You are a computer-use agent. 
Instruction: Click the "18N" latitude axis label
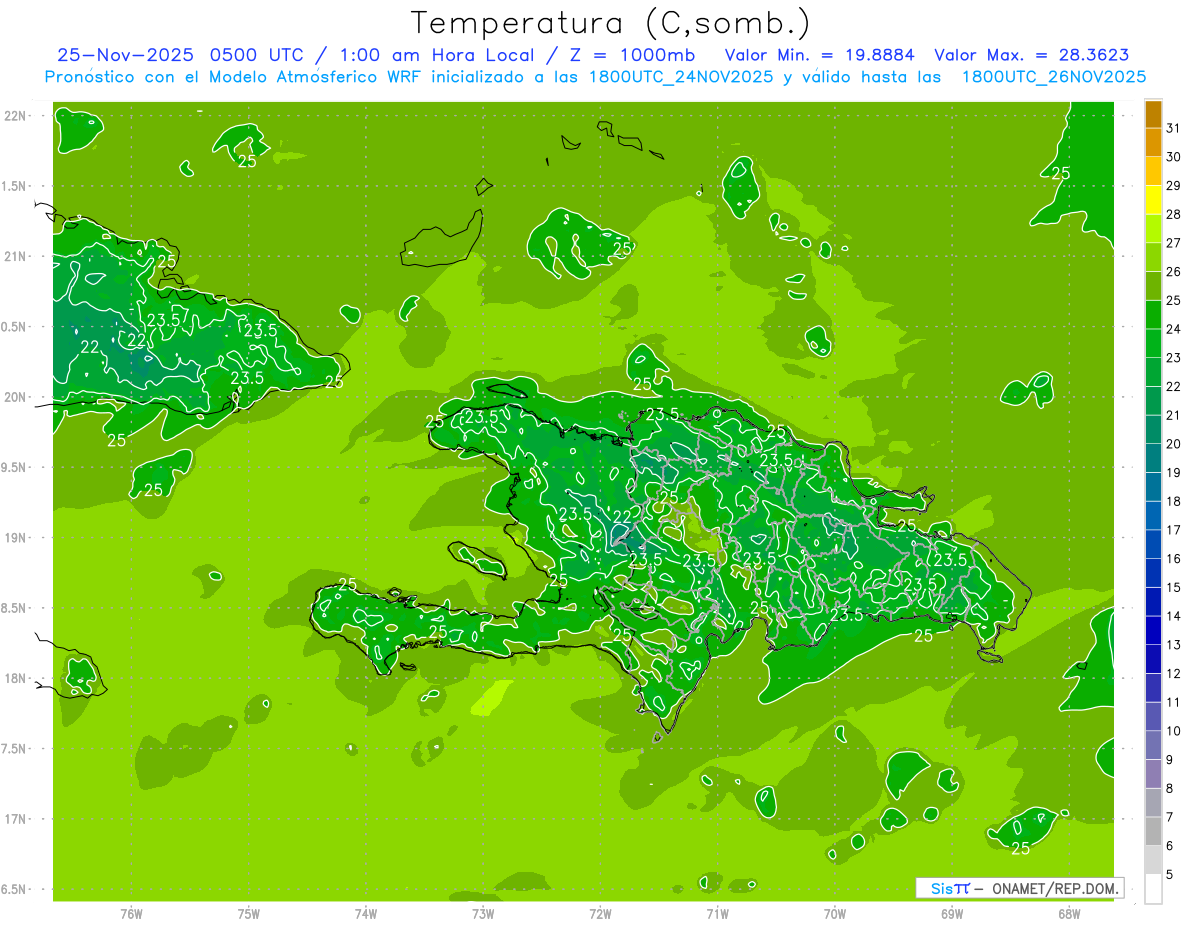15,678
